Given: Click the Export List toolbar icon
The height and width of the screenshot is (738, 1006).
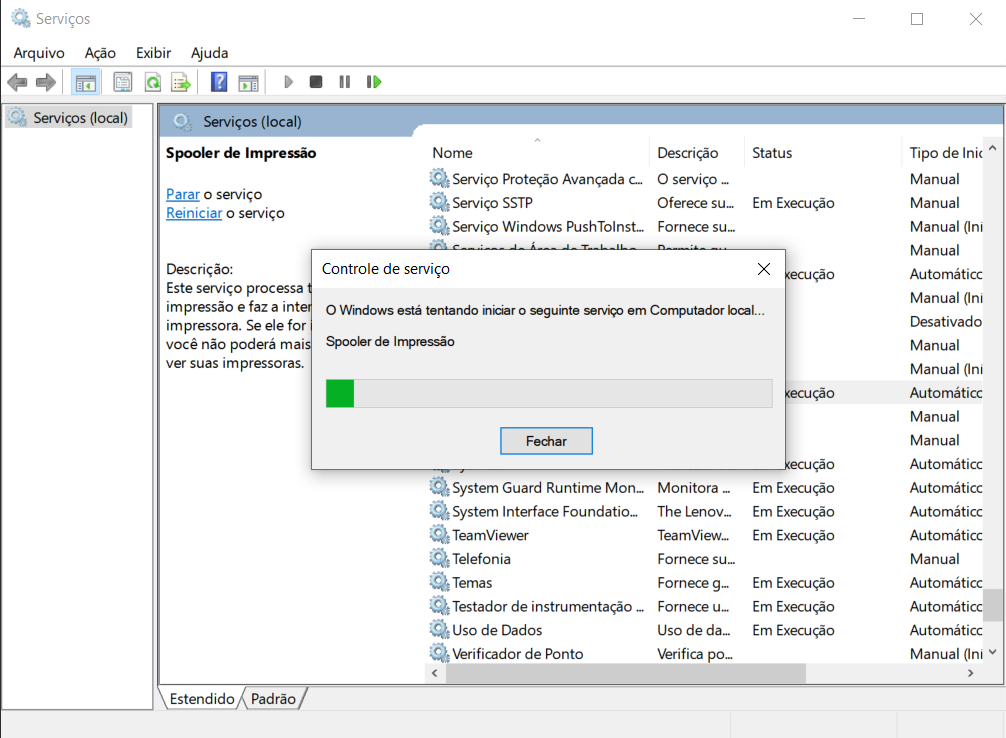Looking at the screenshot, I should pos(180,82).
